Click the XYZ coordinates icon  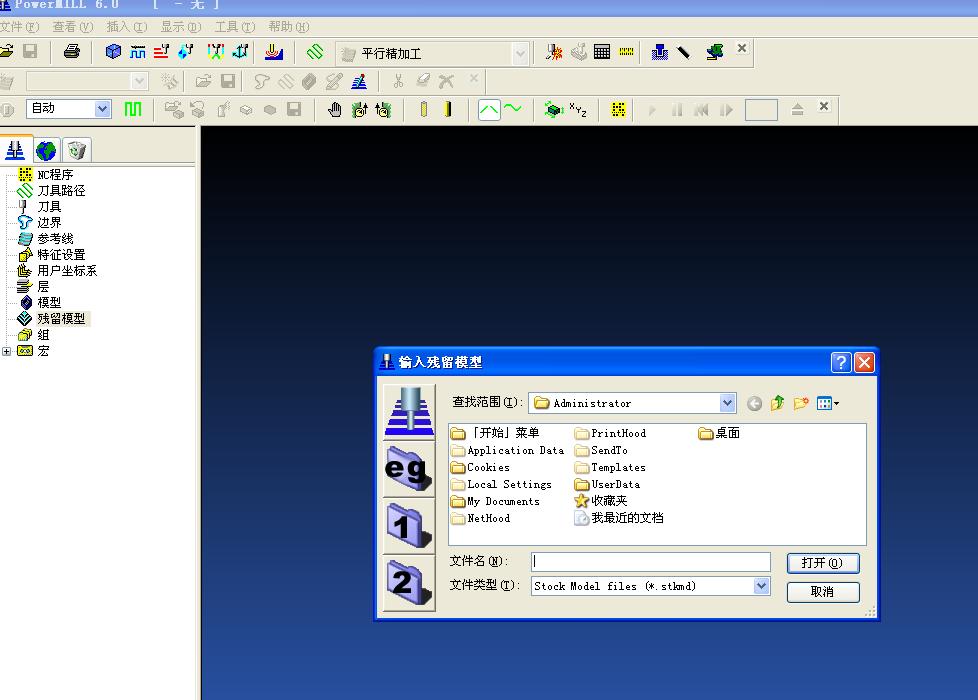(x=578, y=110)
